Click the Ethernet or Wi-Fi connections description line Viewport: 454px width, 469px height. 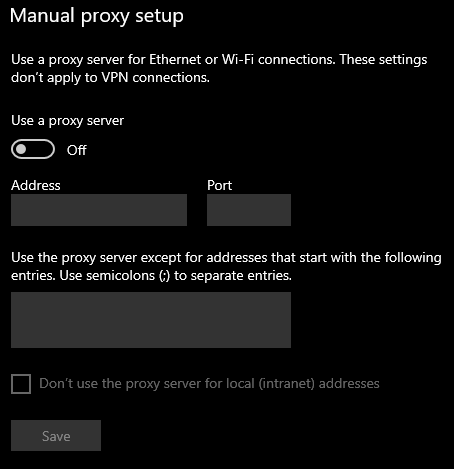pyautogui.click(x=219, y=60)
